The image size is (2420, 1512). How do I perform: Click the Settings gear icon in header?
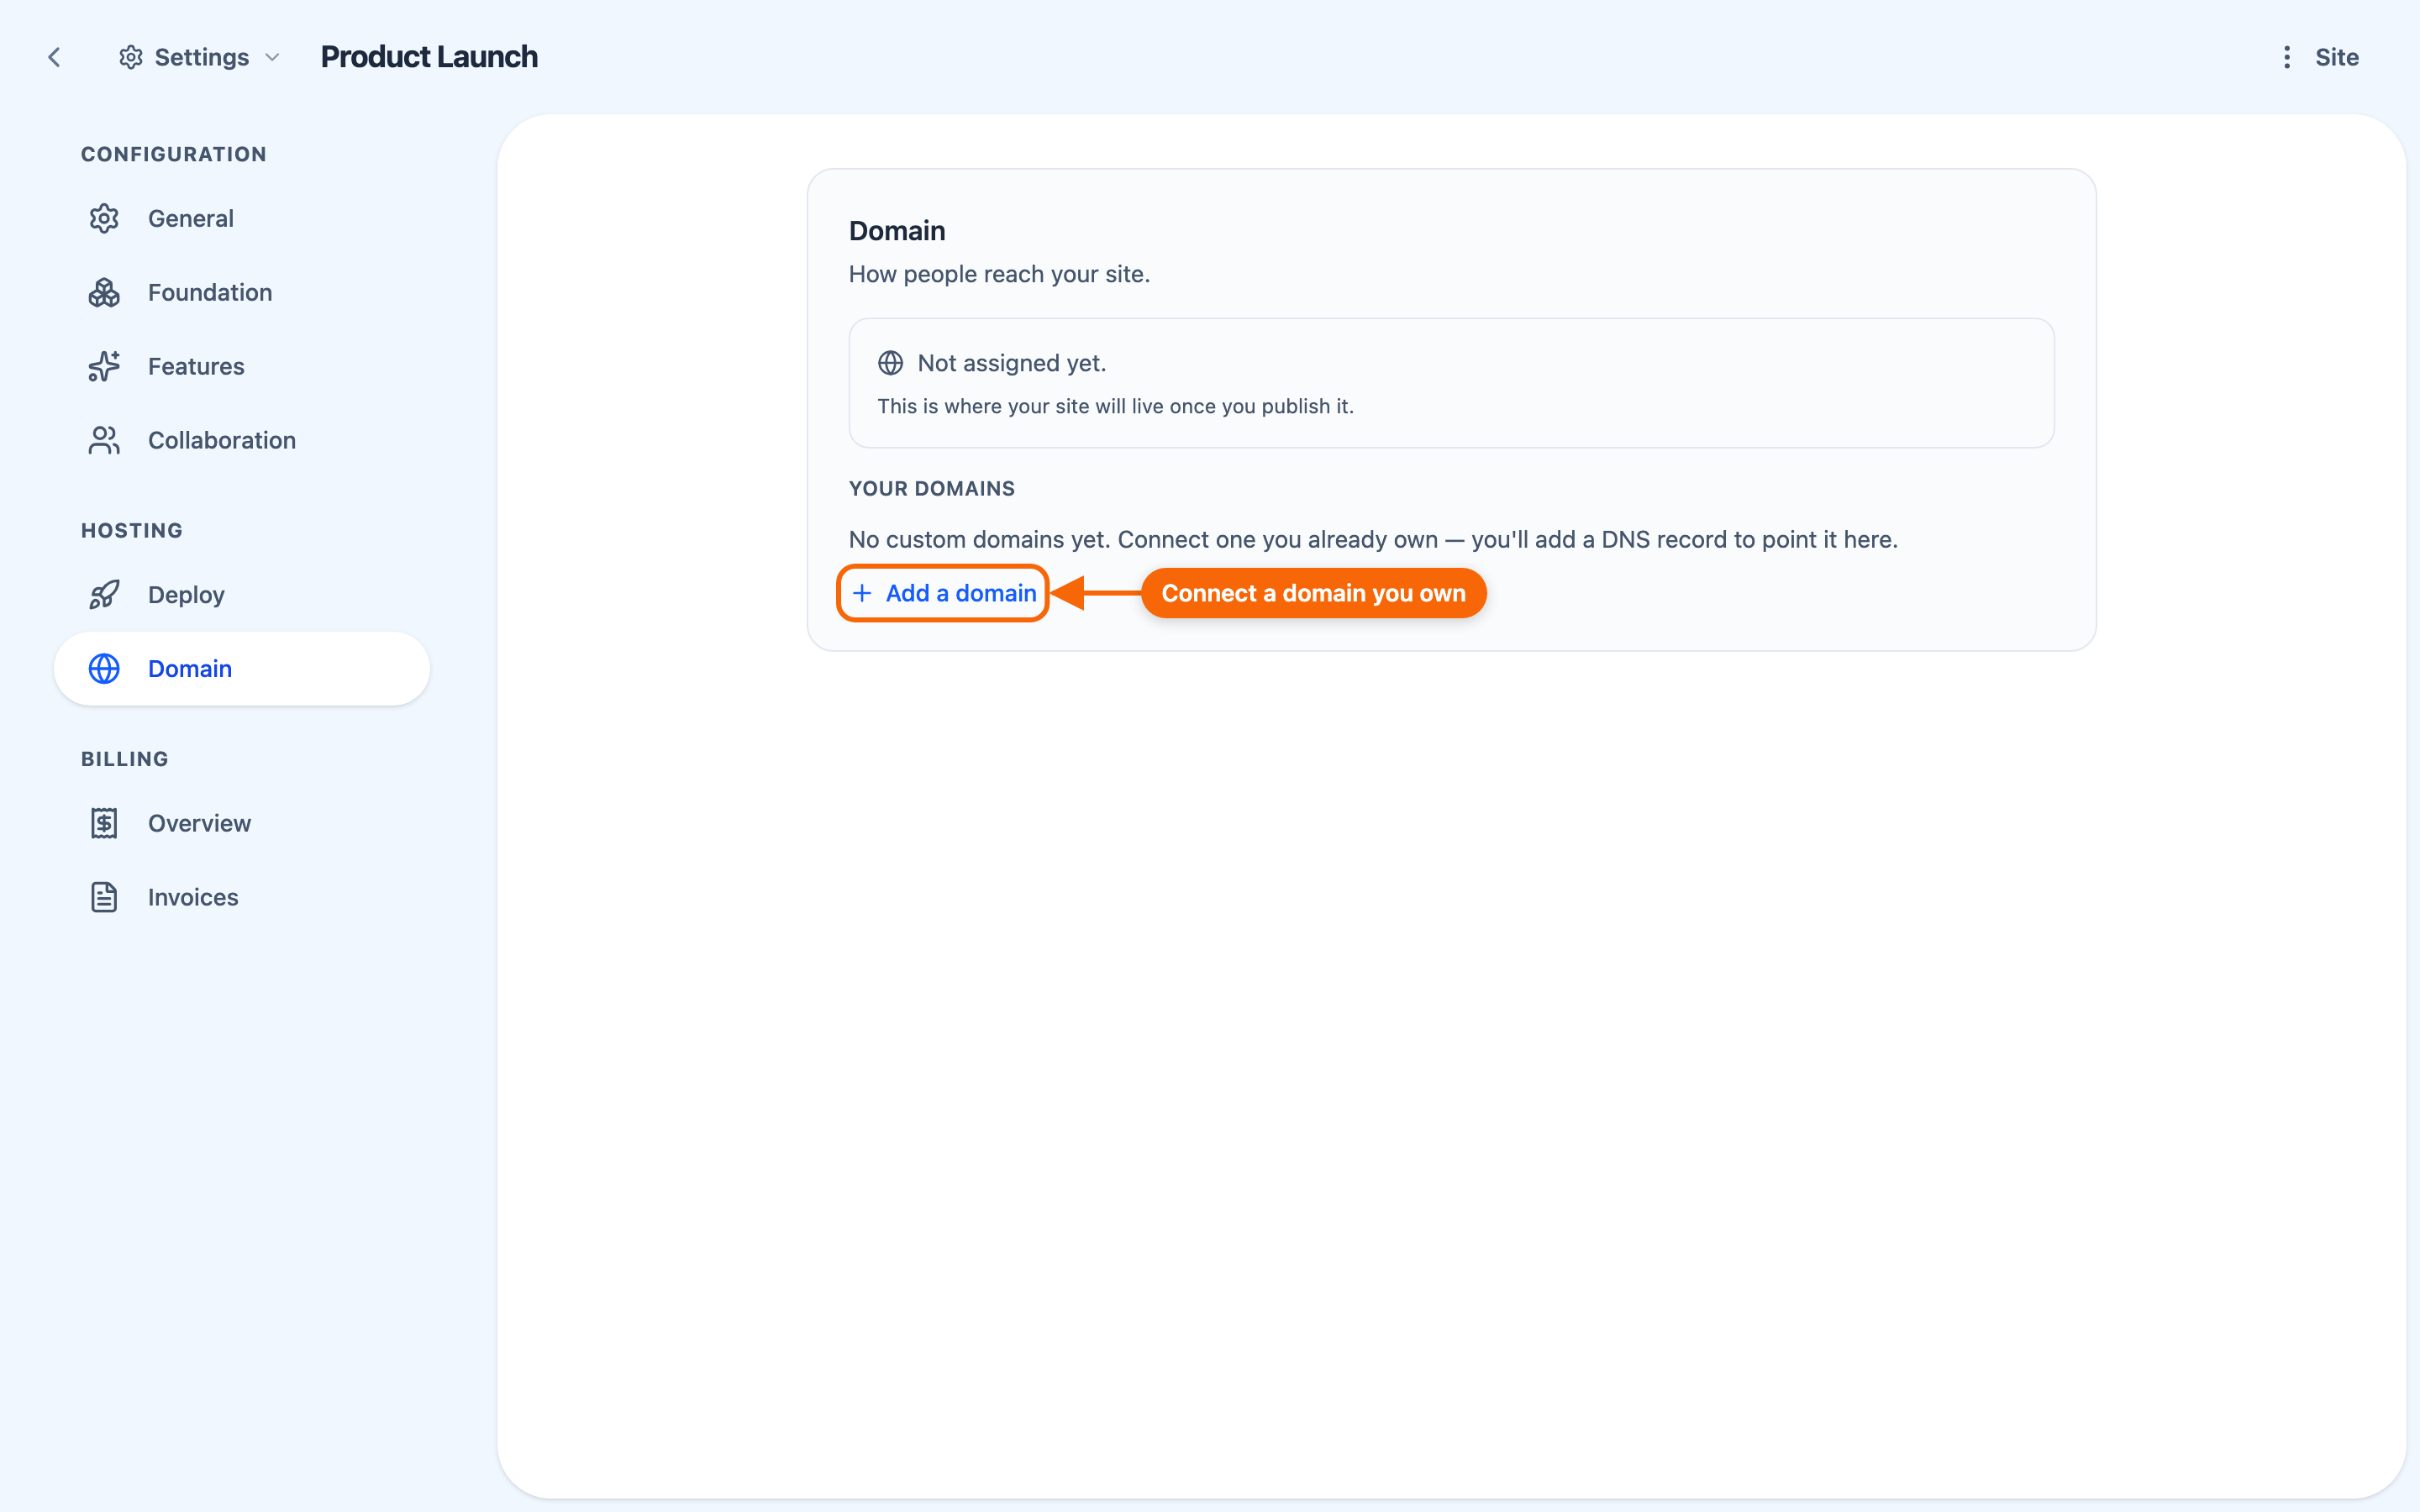point(131,57)
